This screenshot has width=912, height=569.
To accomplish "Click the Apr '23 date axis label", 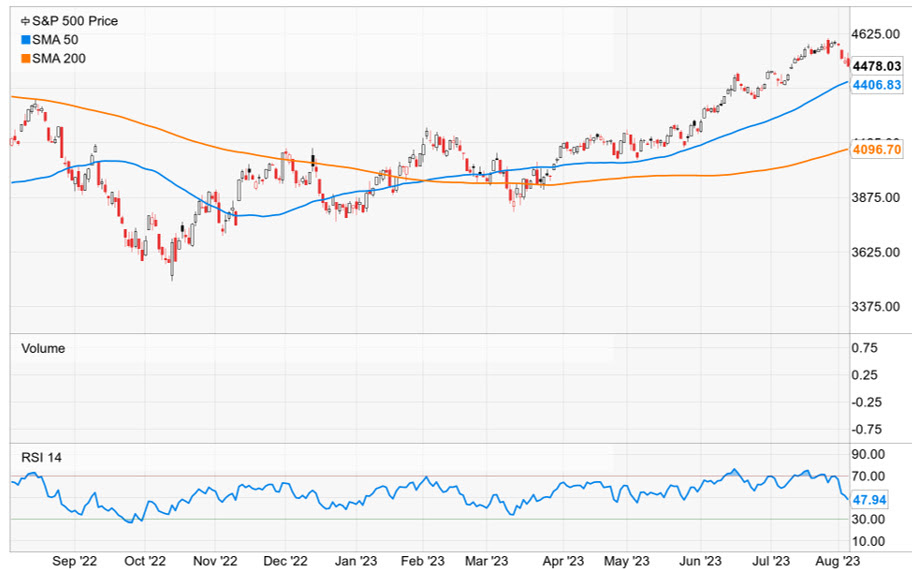I will 562,561.
